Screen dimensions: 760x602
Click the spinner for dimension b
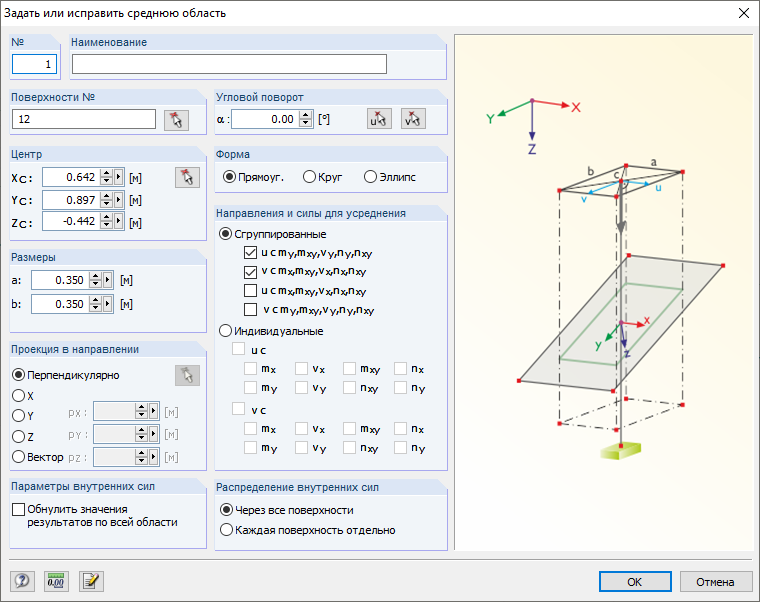tap(96, 304)
